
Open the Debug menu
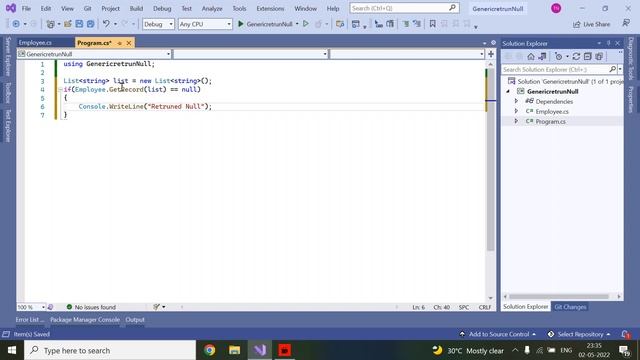coord(162,9)
